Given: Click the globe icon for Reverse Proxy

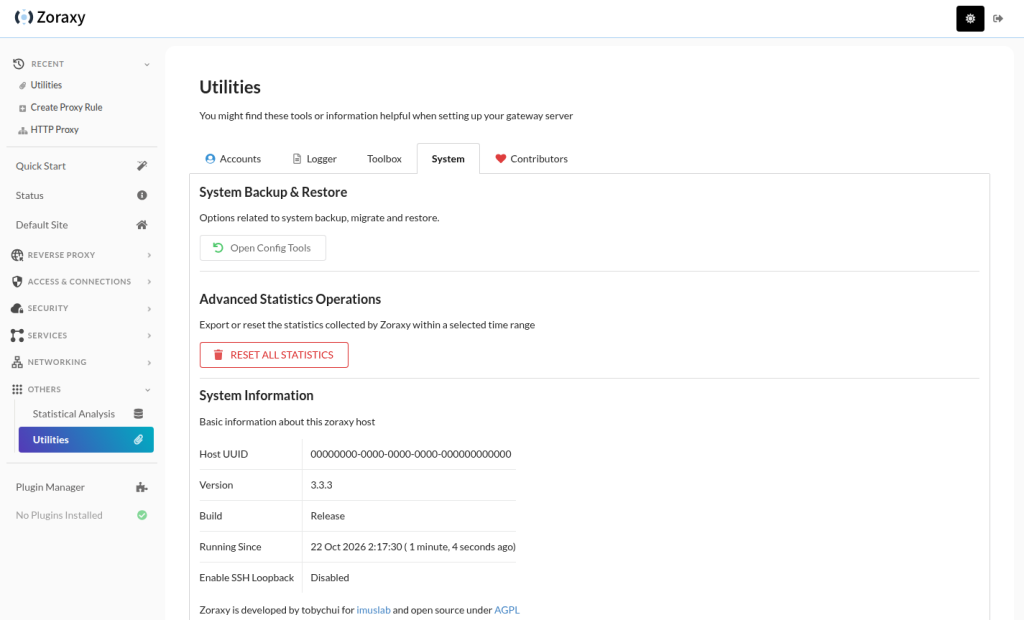Looking at the screenshot, I should [17, 255].
